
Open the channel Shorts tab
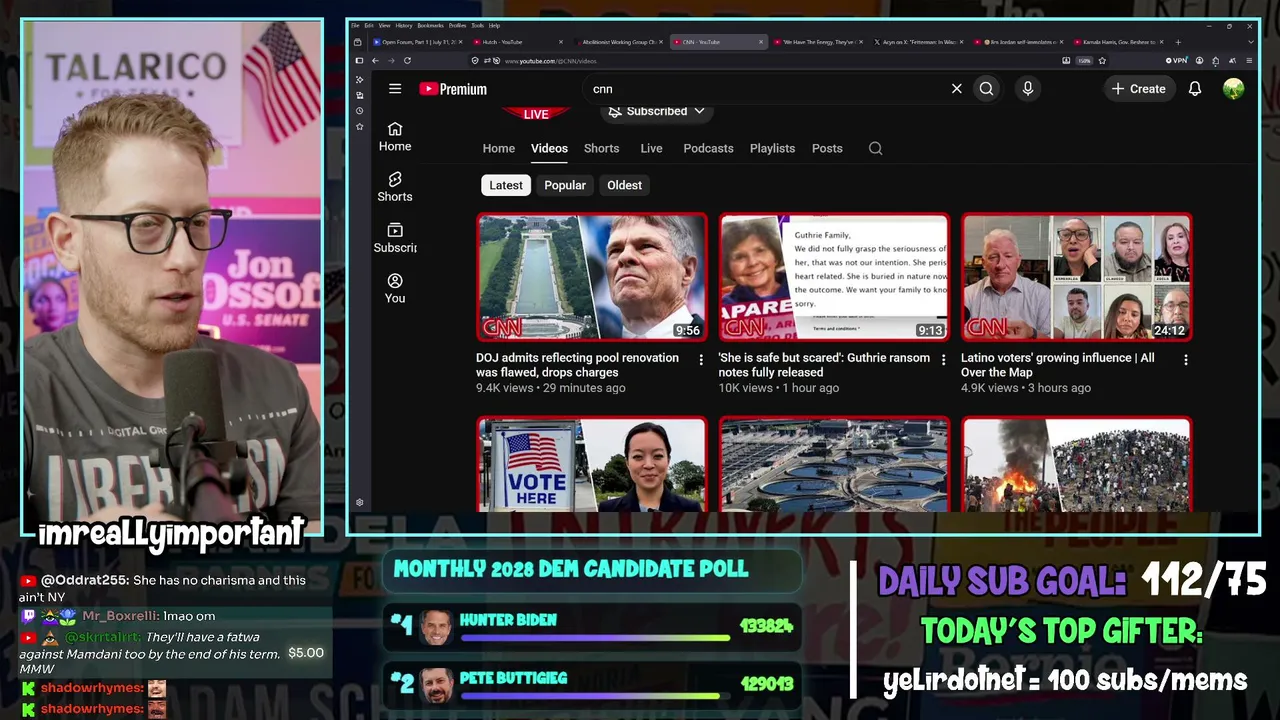coord(602,148)
